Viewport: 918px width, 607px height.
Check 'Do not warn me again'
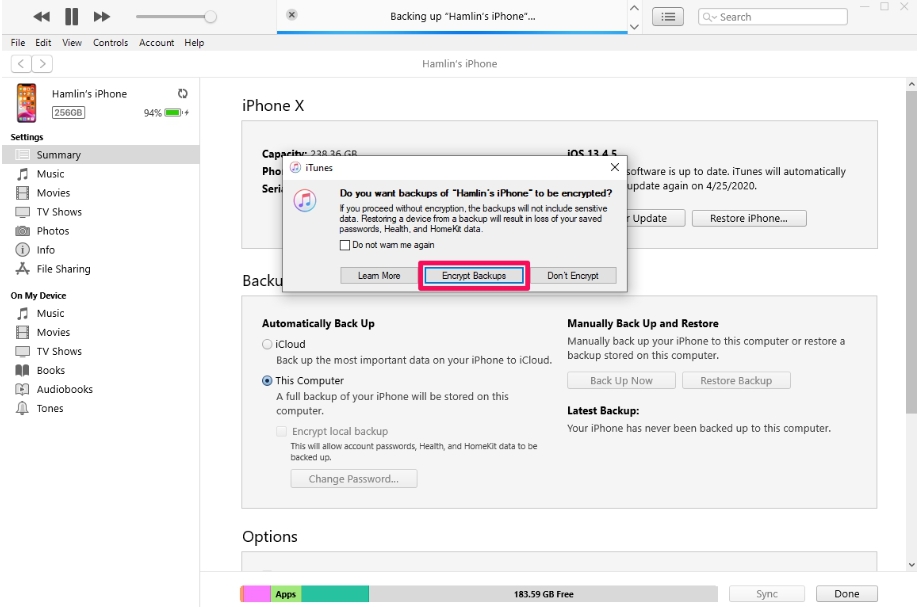point(345,245)
